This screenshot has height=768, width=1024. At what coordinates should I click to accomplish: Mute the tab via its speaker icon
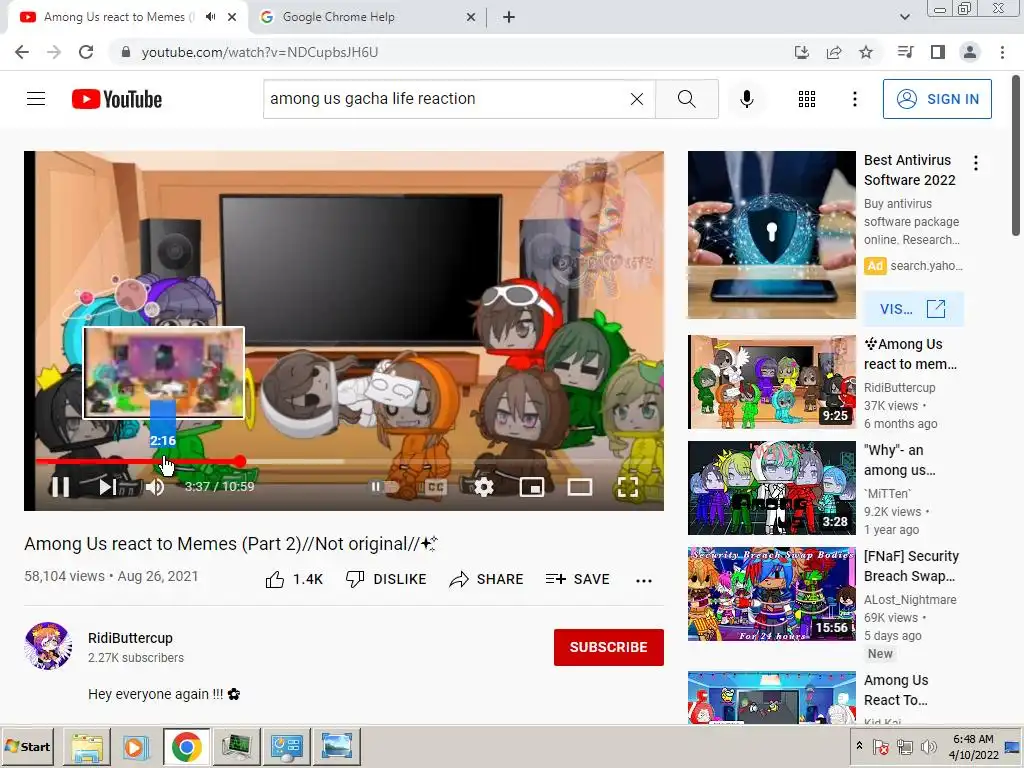point(210,17)
